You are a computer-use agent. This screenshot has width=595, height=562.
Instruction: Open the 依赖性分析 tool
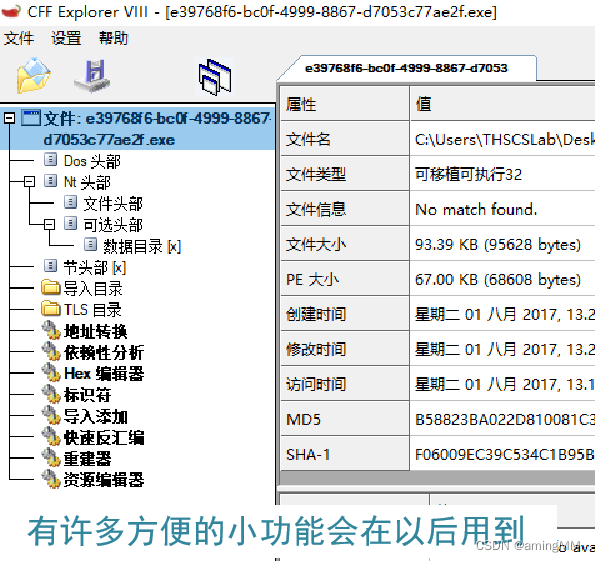[104, 352]
